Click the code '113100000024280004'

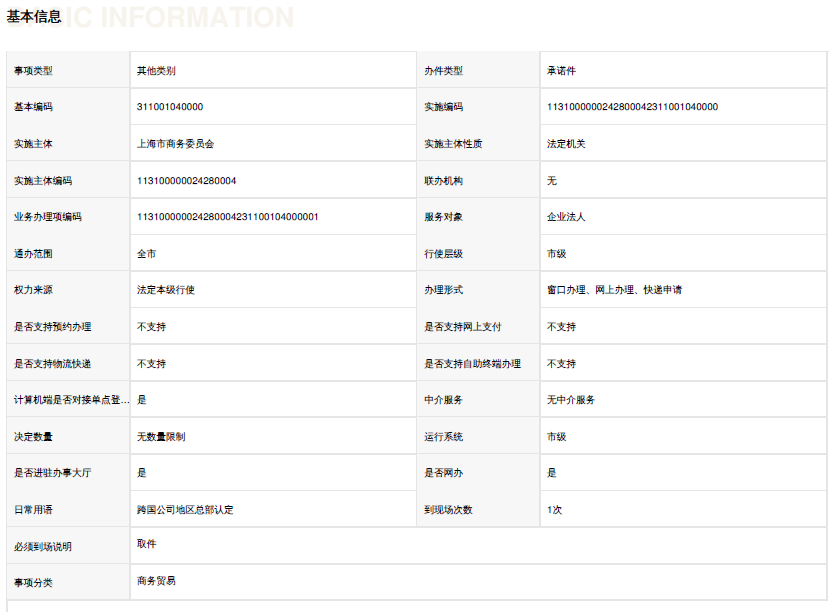[186, 181]
